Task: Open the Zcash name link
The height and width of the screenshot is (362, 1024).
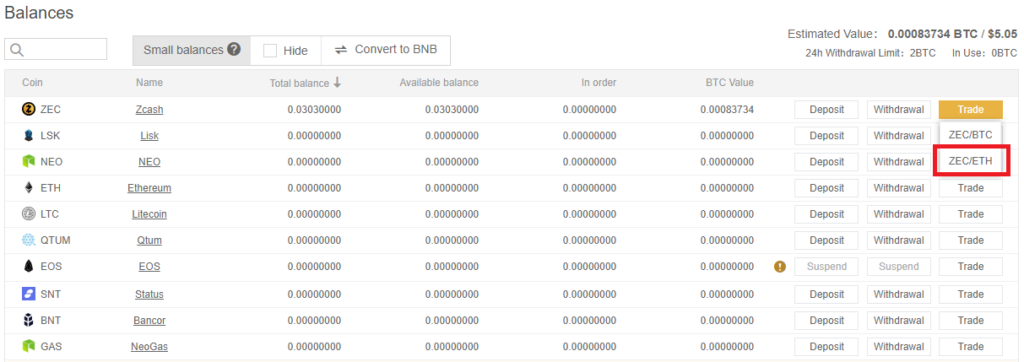Action: 150,110
